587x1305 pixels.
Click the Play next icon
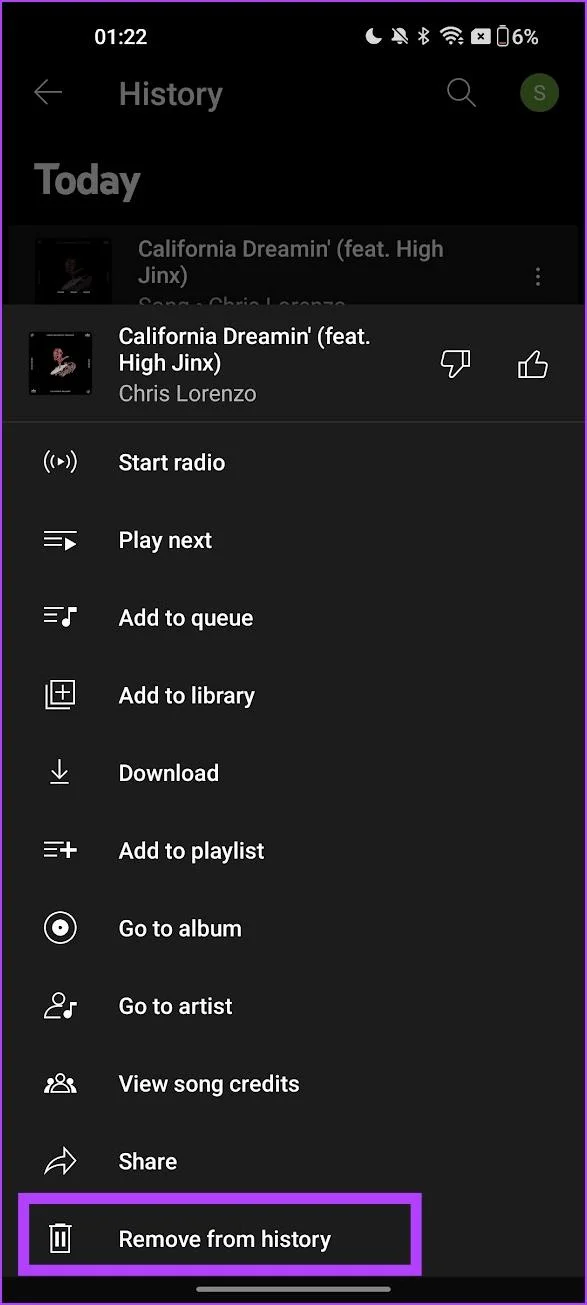pyautogui.click(x=60, y=540)
